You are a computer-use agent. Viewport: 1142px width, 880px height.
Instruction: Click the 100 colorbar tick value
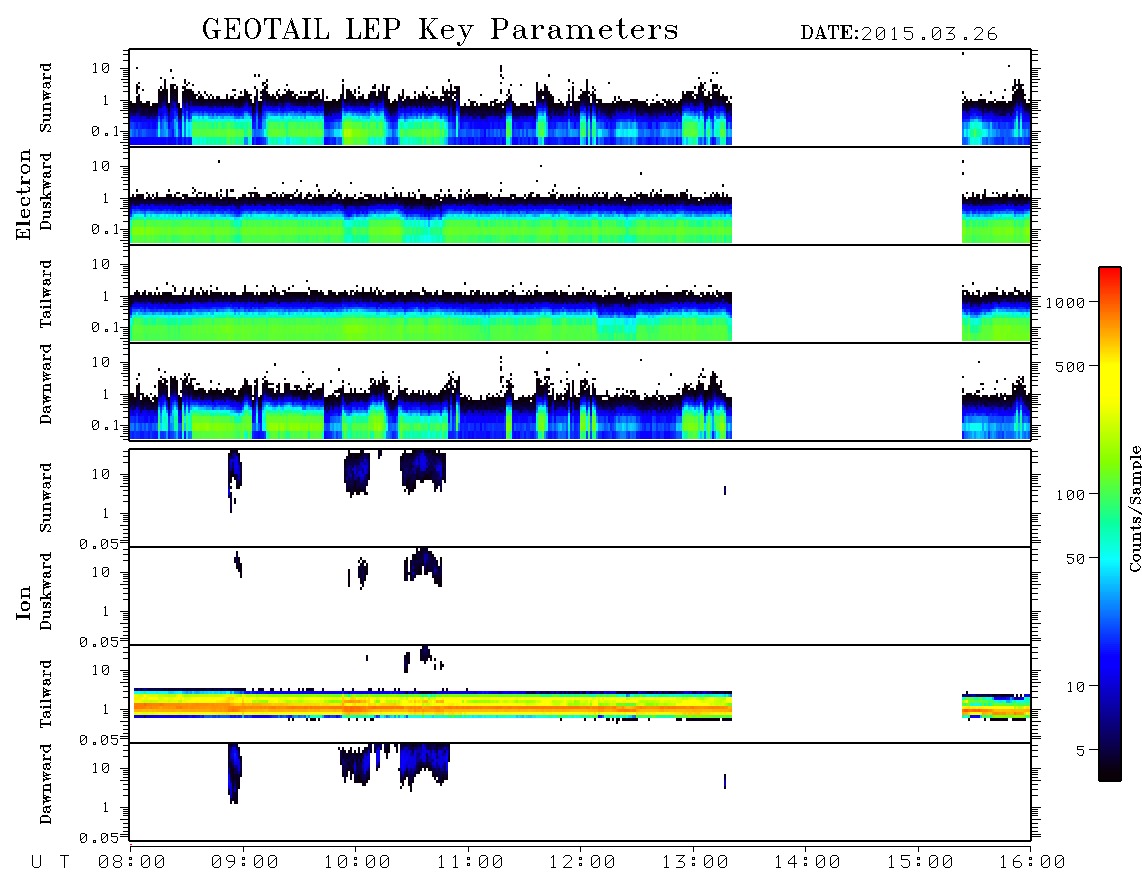pyautogui.click(x=1071, y=495)
